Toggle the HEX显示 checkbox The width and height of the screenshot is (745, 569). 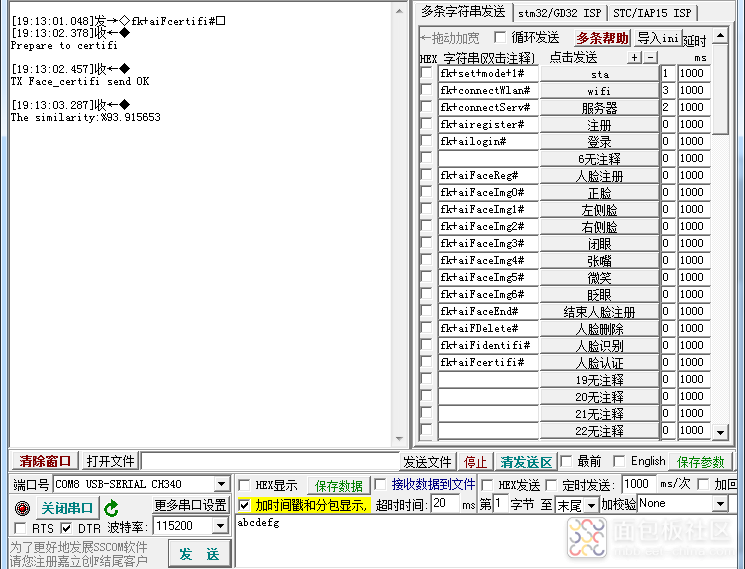(244, 485)
